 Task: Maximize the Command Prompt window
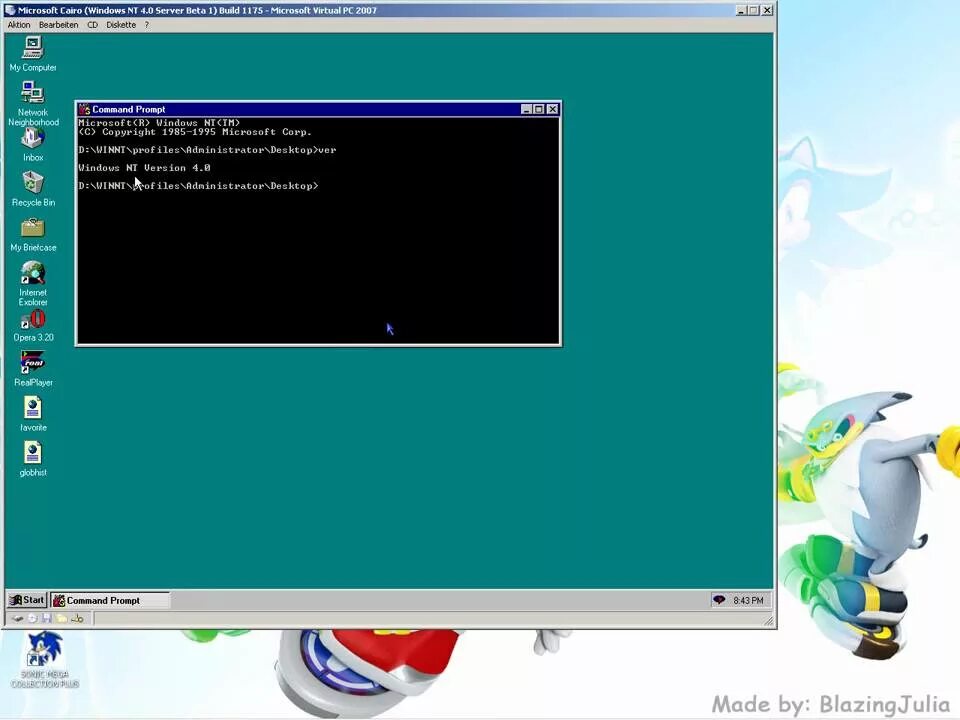(539, 110)
